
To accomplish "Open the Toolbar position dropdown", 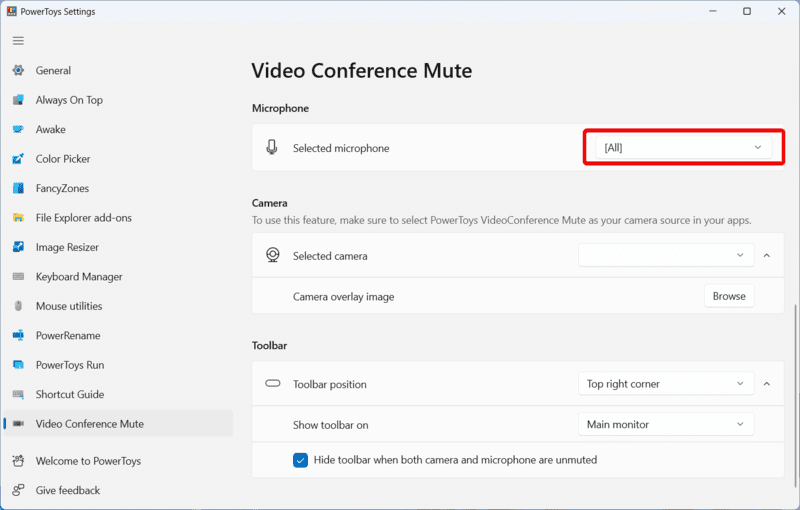I will (666, 384).
